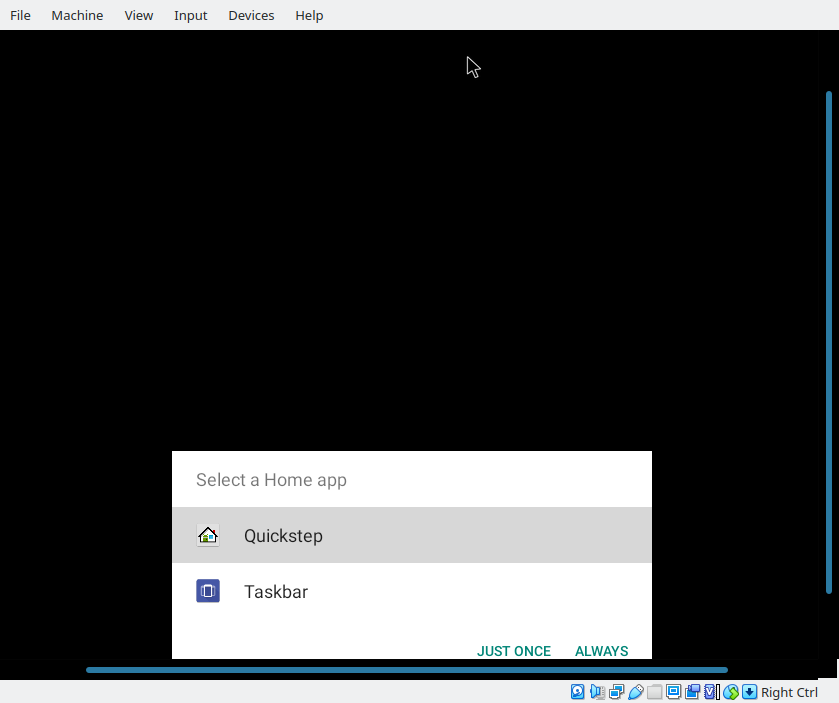Choose JUST ONCE
839x703 pixels.
tap(514, 651)
